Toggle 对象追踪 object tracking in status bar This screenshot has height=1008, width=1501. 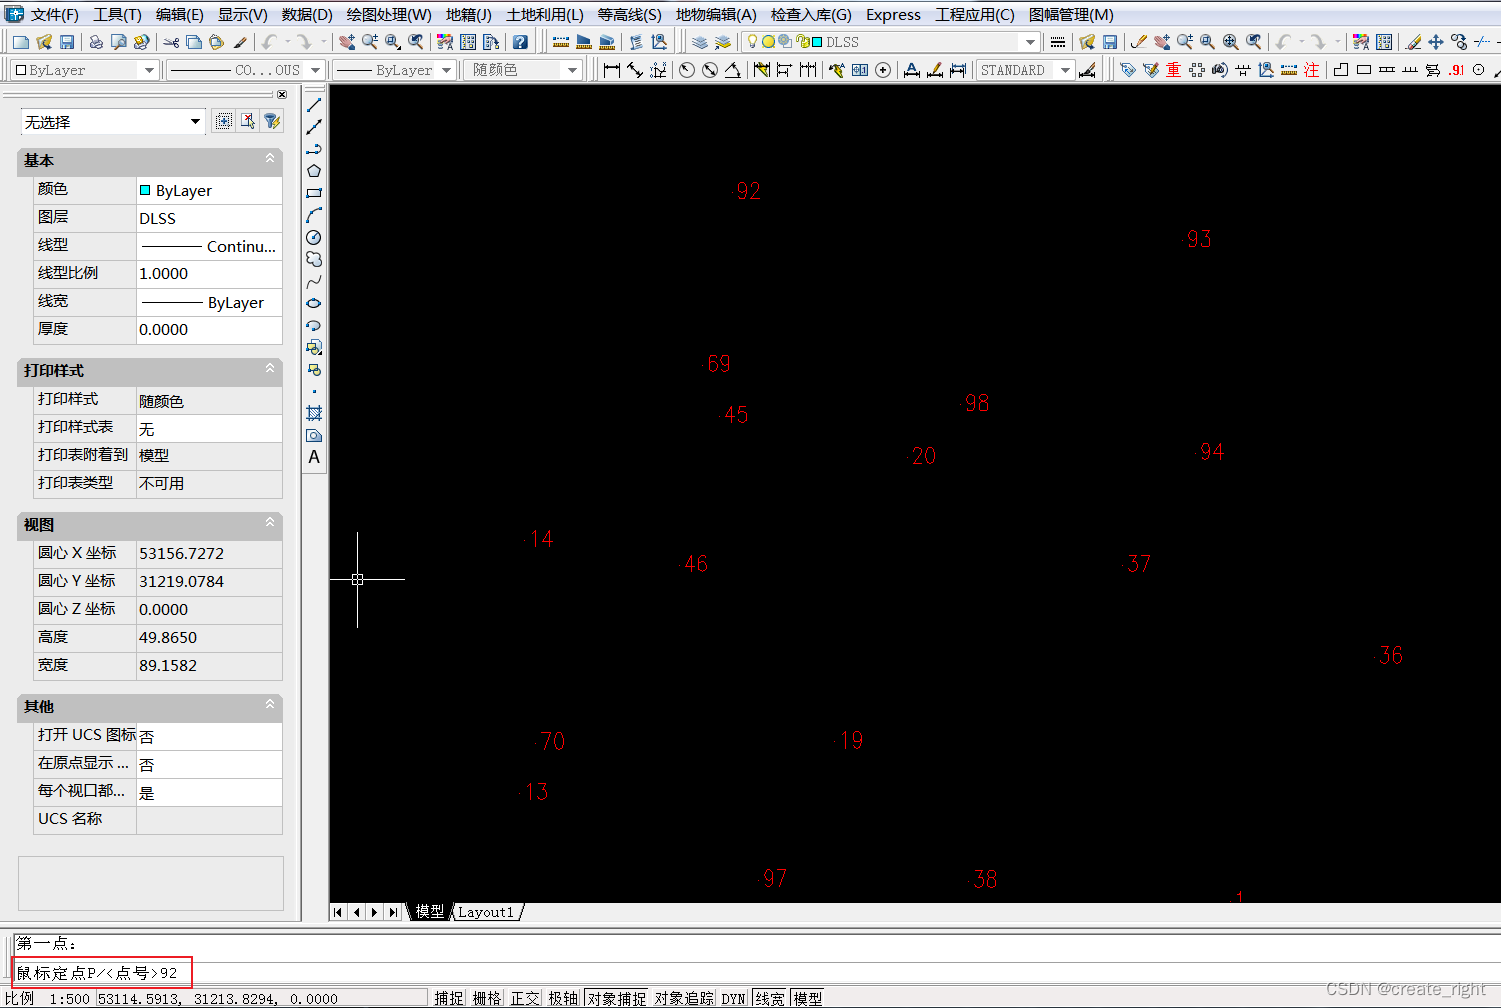(684, 998)
